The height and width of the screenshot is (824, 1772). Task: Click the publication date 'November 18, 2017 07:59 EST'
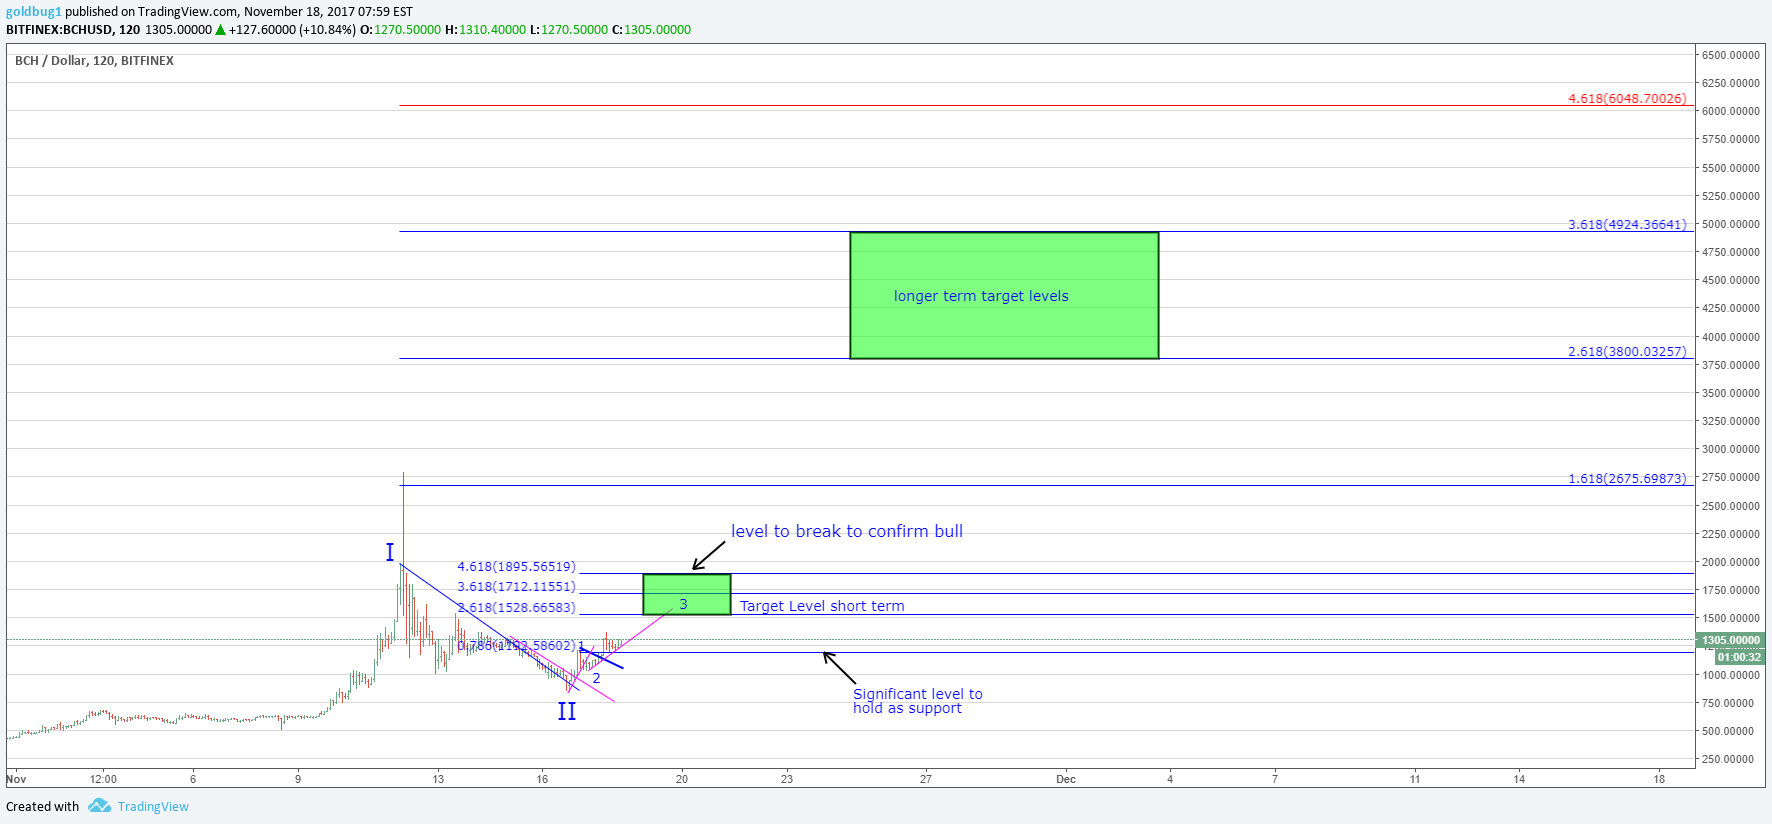[328, 12]
